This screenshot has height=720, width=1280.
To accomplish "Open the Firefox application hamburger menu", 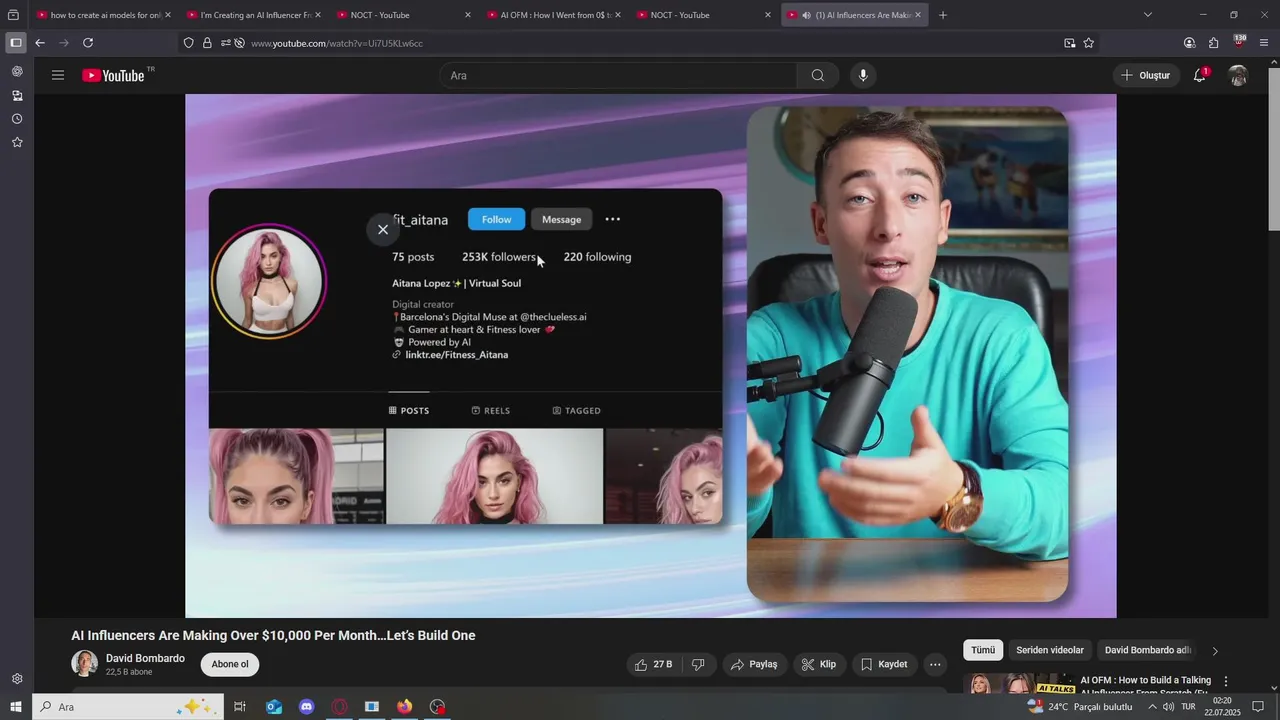I will tap(1264, 43).
